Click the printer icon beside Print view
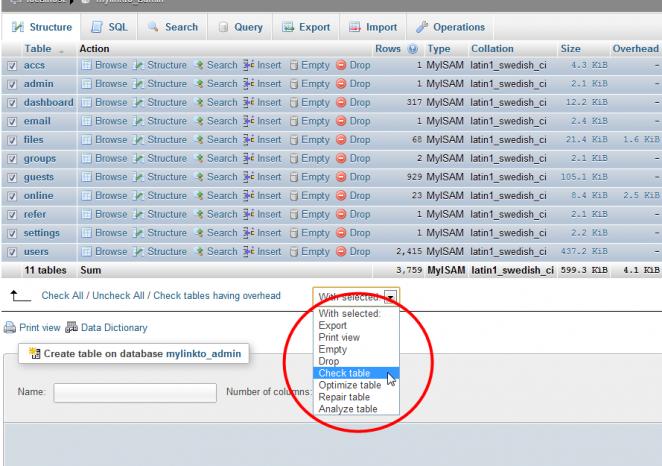 pos(10,328)
